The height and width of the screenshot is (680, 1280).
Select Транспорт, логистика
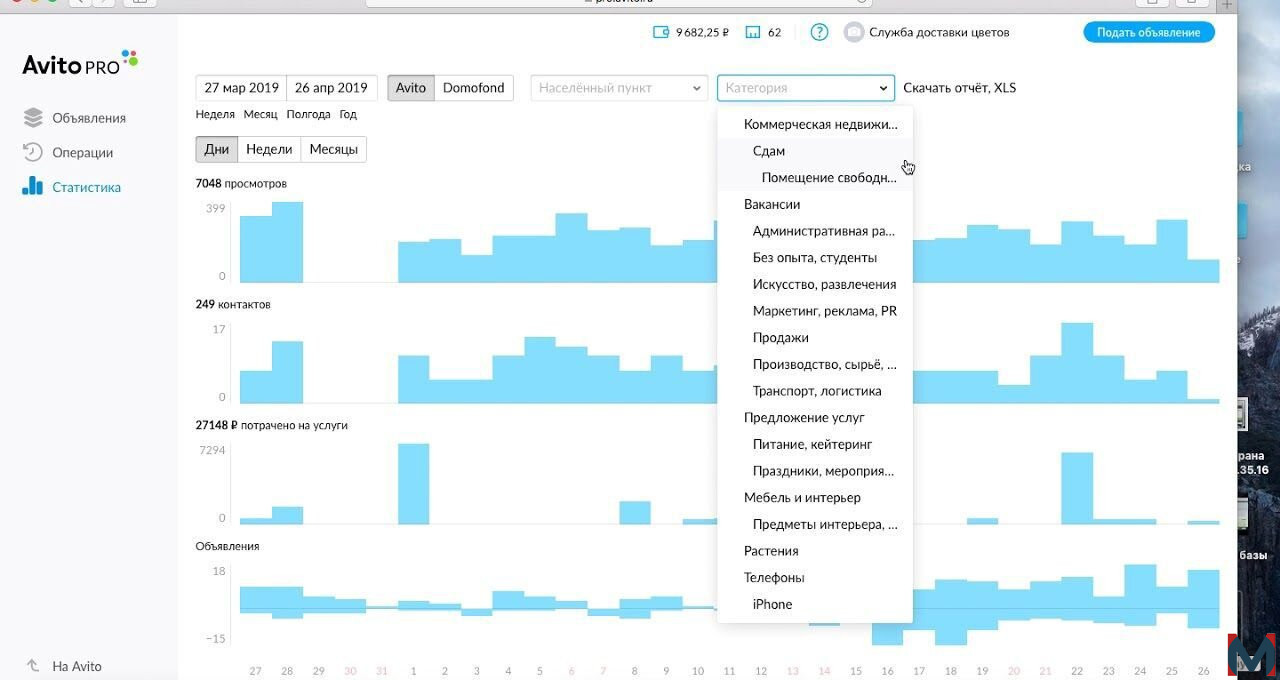(x=815, y=391)
